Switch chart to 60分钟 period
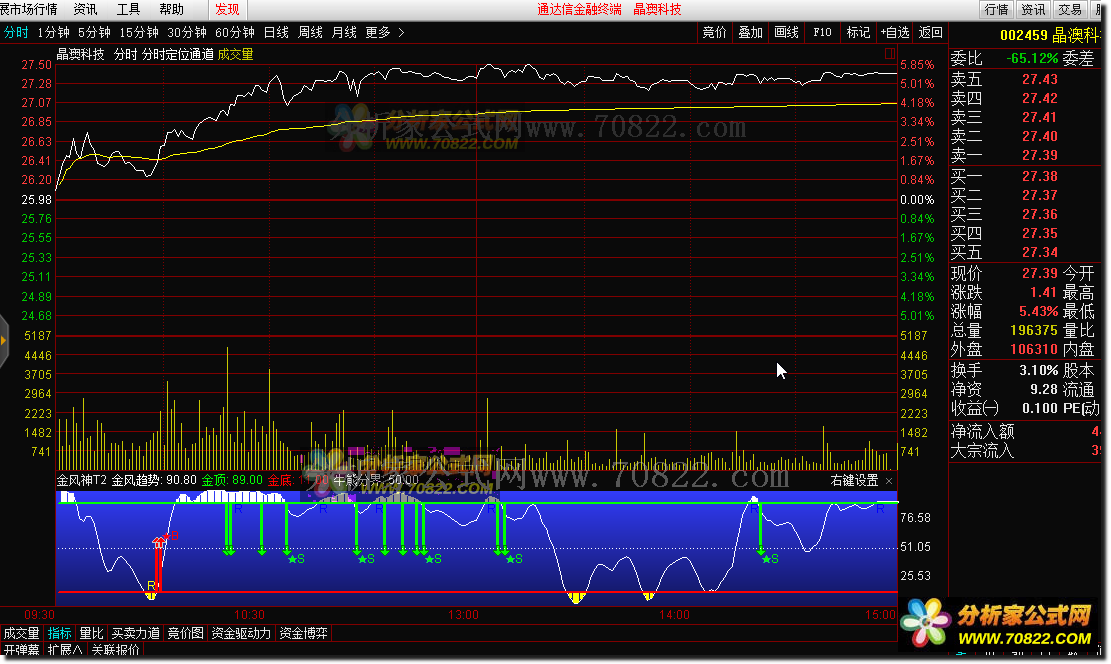 click(235, 33)
